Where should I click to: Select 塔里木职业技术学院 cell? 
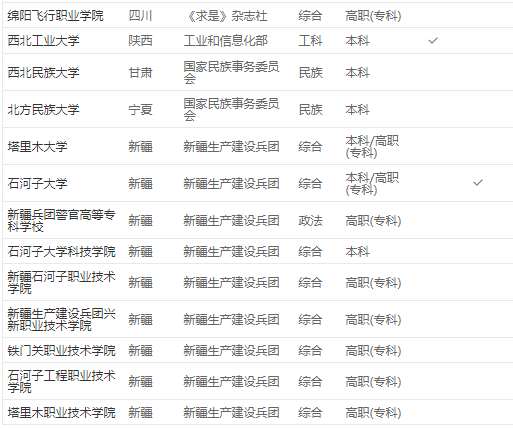click(x=61, y=412)
